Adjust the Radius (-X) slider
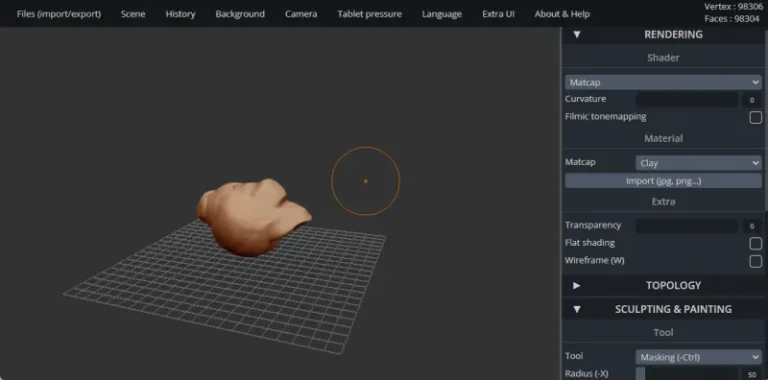The image size is (768, 380). [687, 374]
